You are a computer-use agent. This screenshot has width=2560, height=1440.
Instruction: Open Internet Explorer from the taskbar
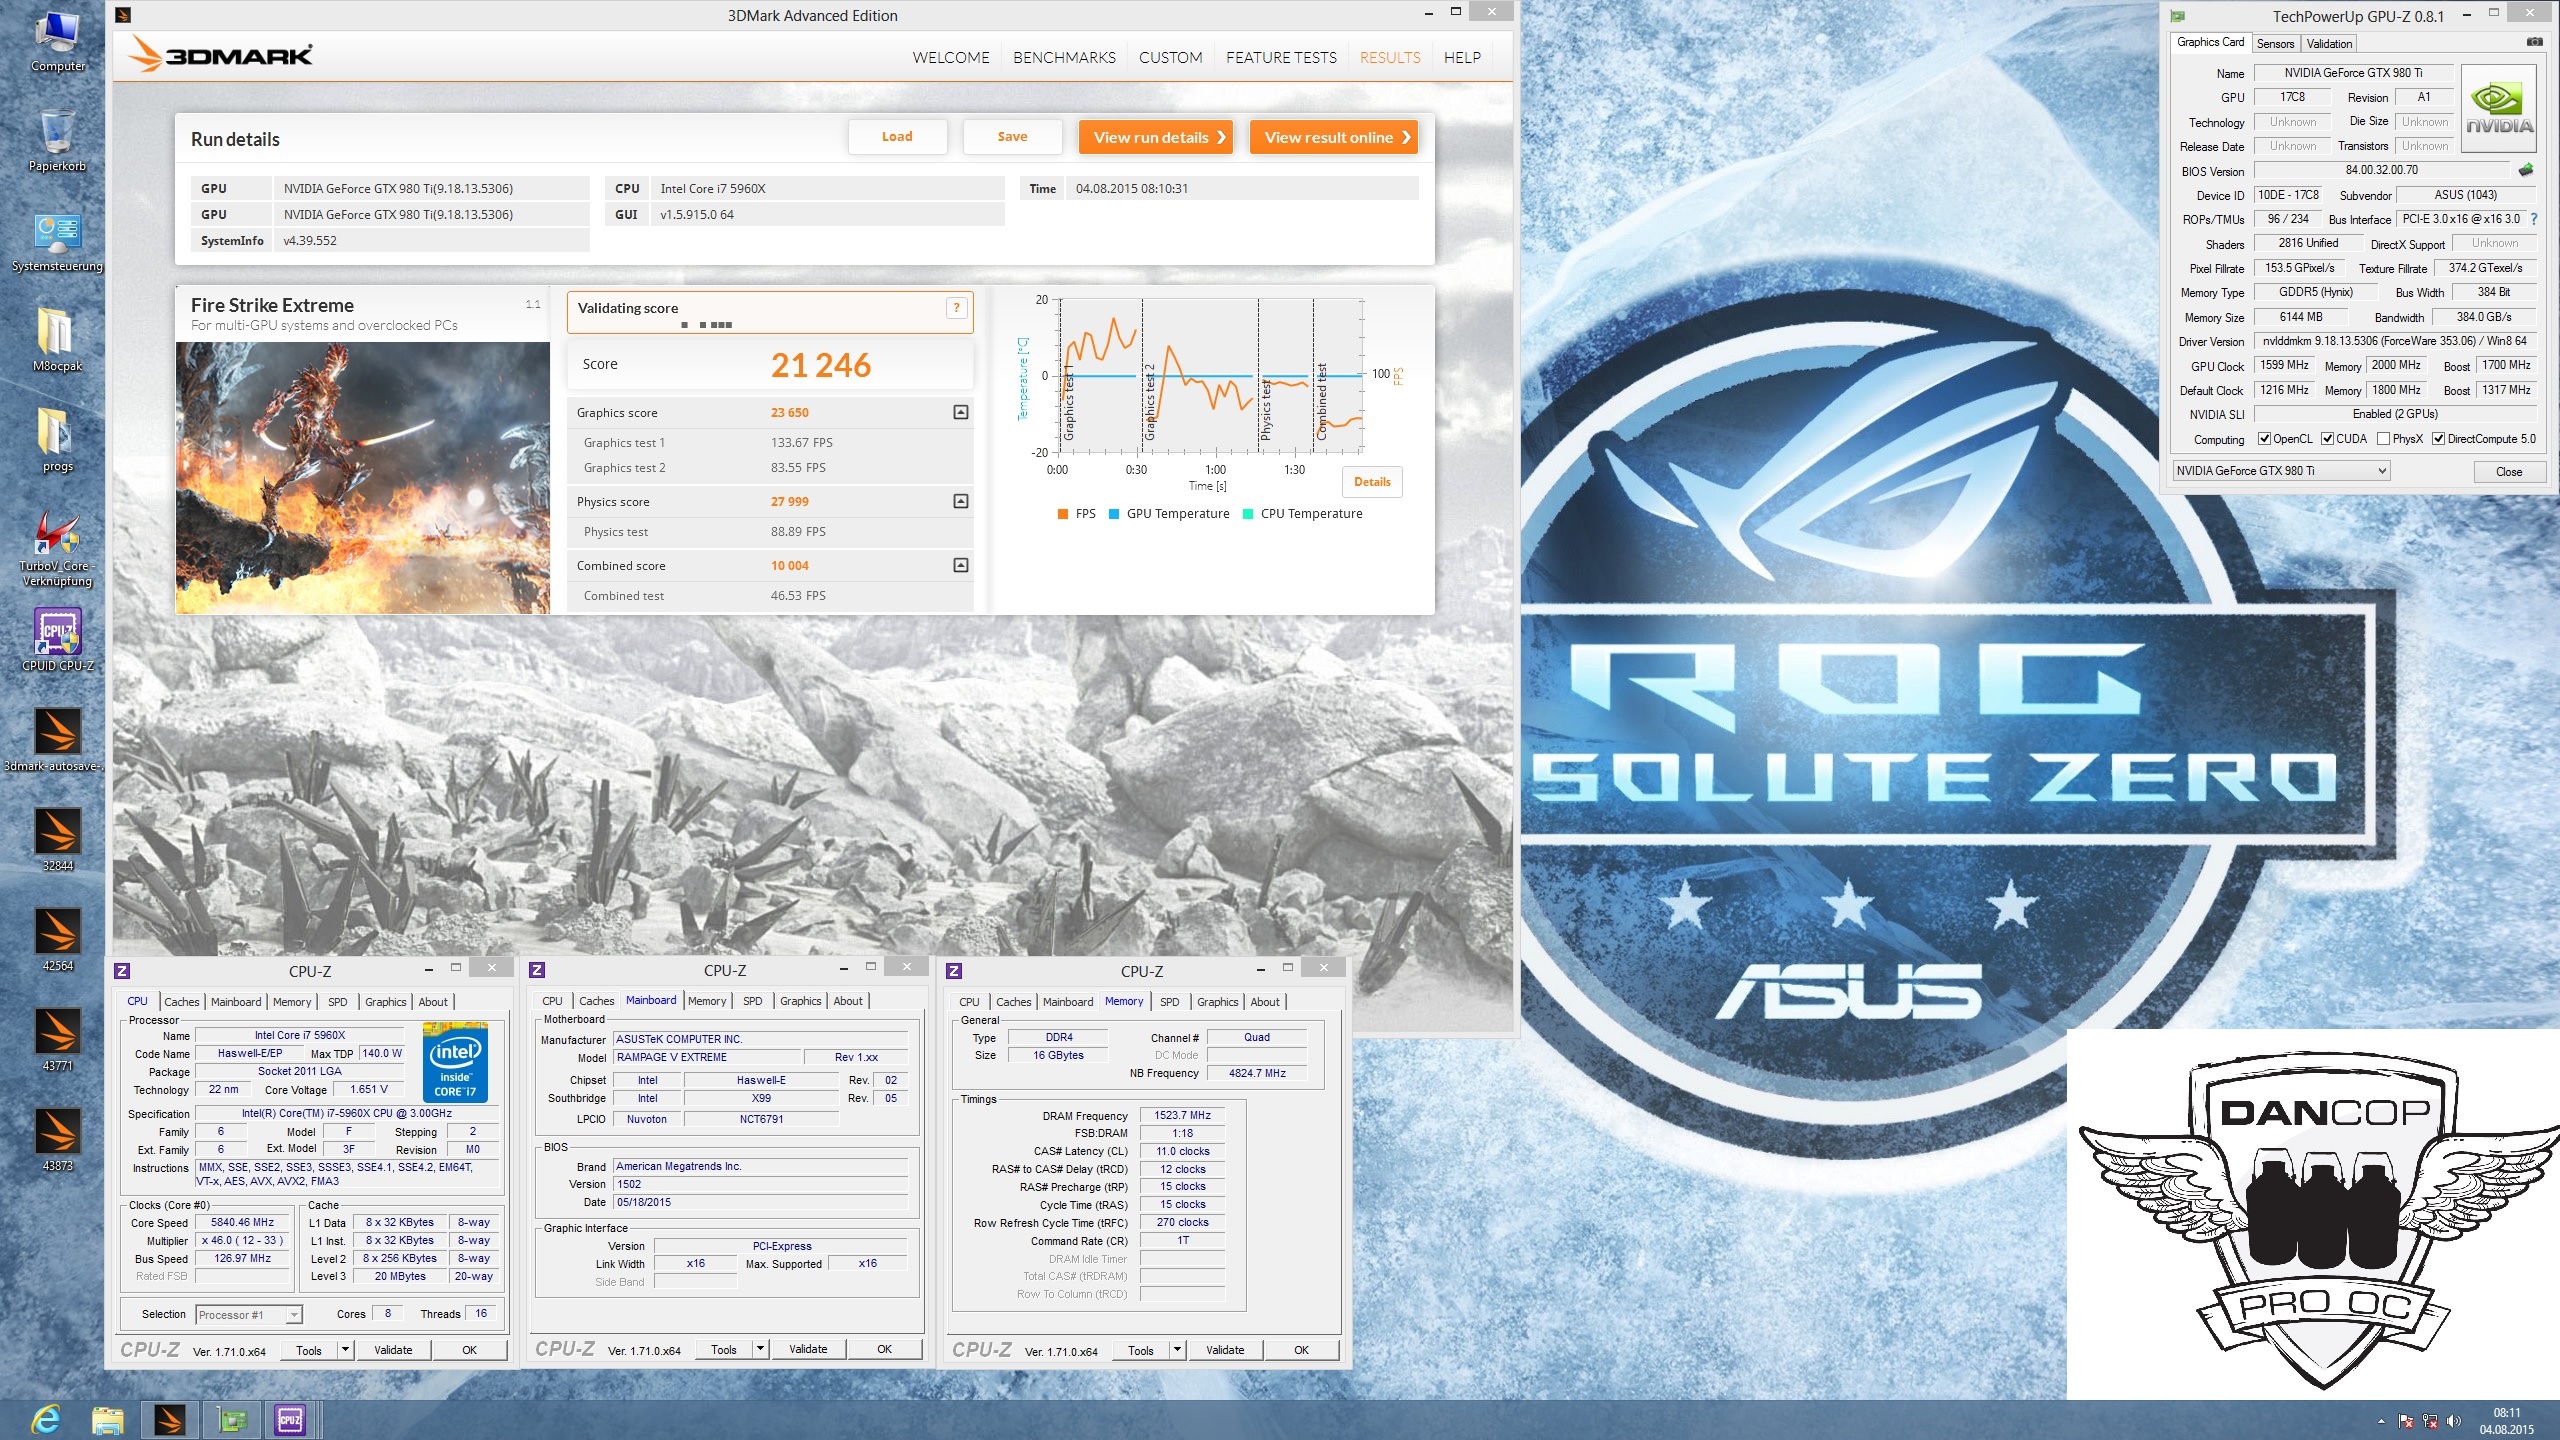(x=46, y=1419)
